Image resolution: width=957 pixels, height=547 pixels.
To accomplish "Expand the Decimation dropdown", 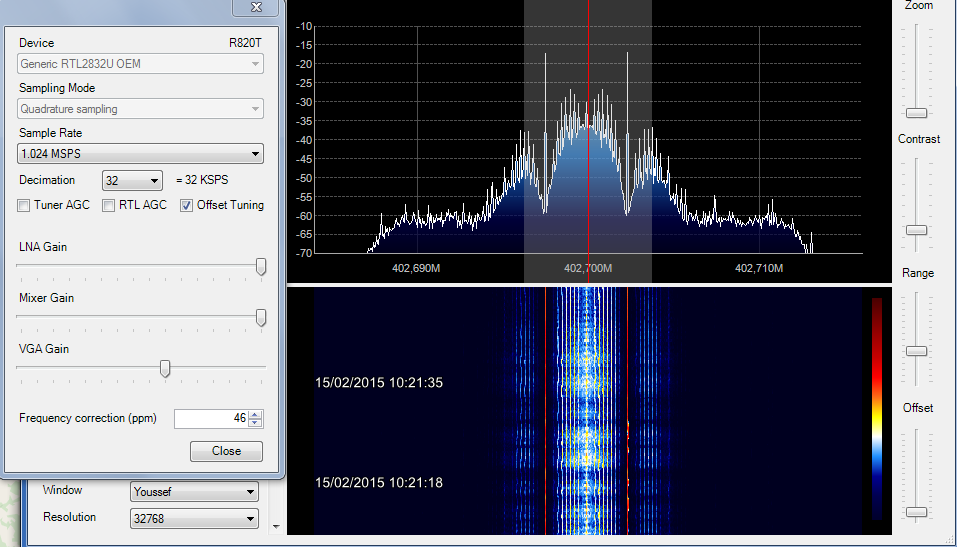I will 132,181.
